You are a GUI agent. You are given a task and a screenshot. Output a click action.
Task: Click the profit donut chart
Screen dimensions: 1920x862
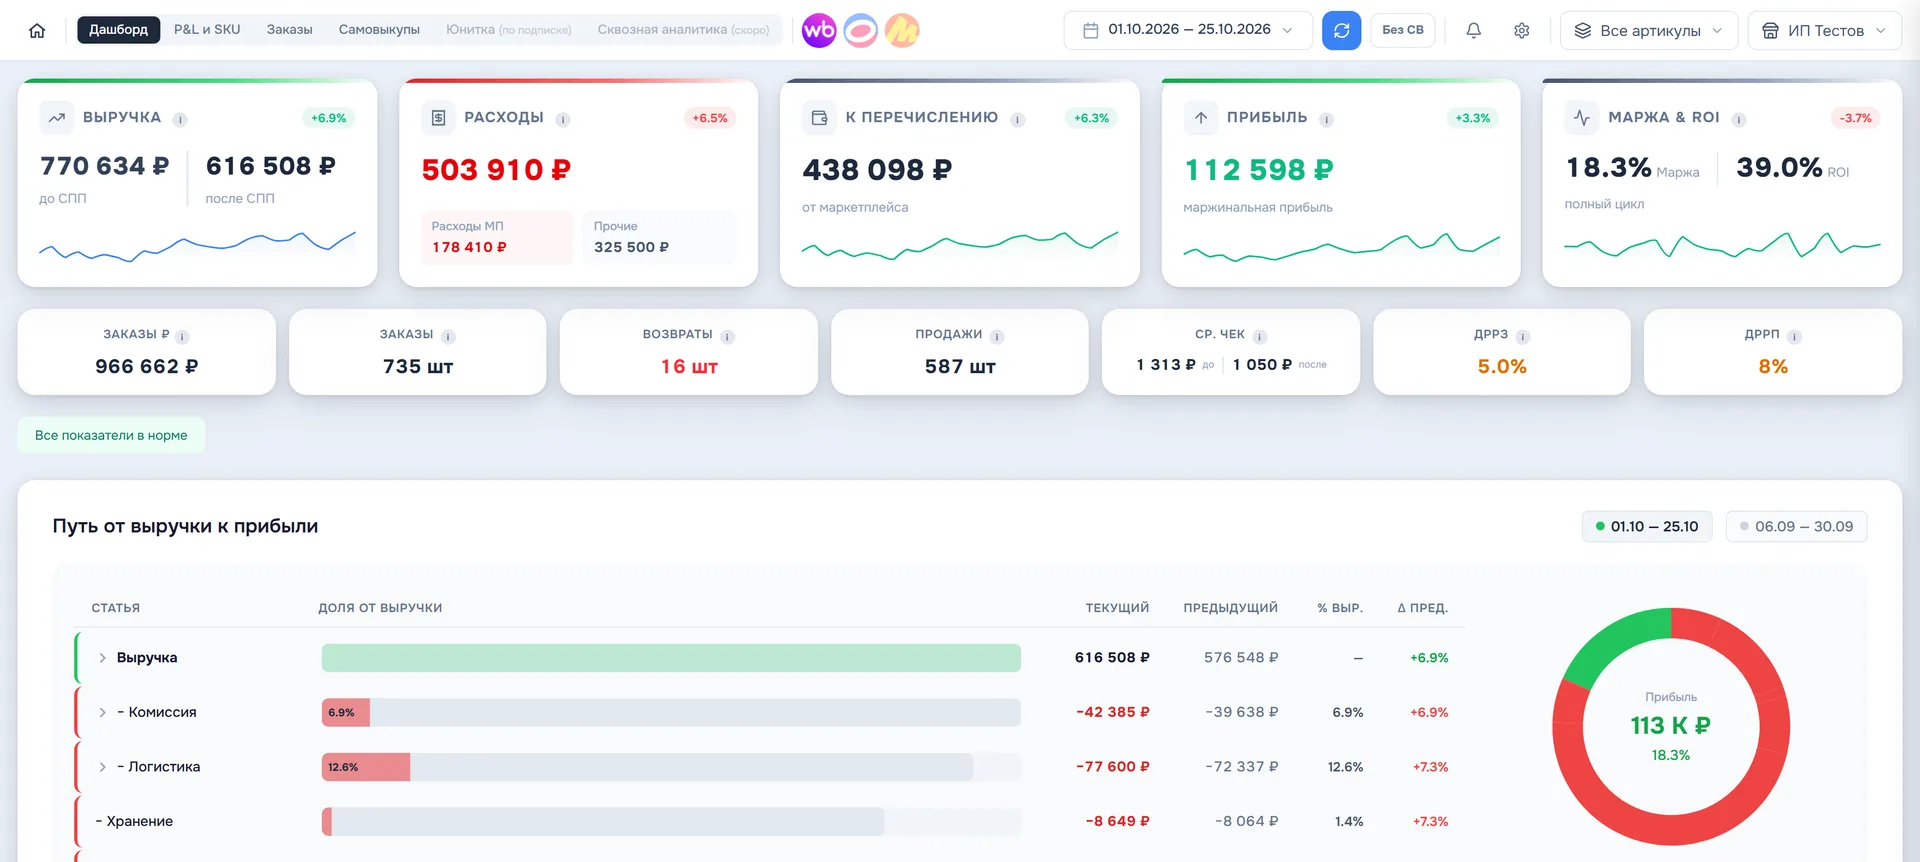pos(1671,727)
